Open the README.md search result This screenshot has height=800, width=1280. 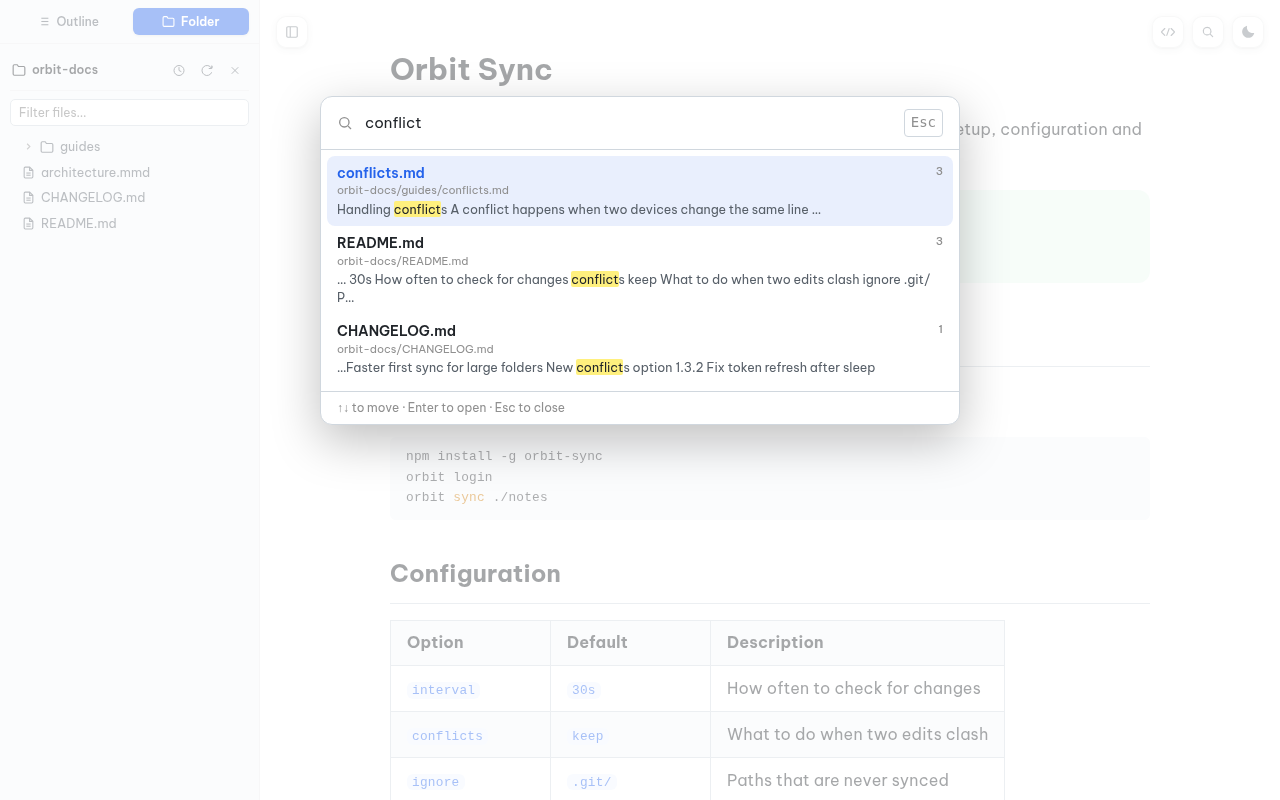pyautogui.click(x=640, y=270)
